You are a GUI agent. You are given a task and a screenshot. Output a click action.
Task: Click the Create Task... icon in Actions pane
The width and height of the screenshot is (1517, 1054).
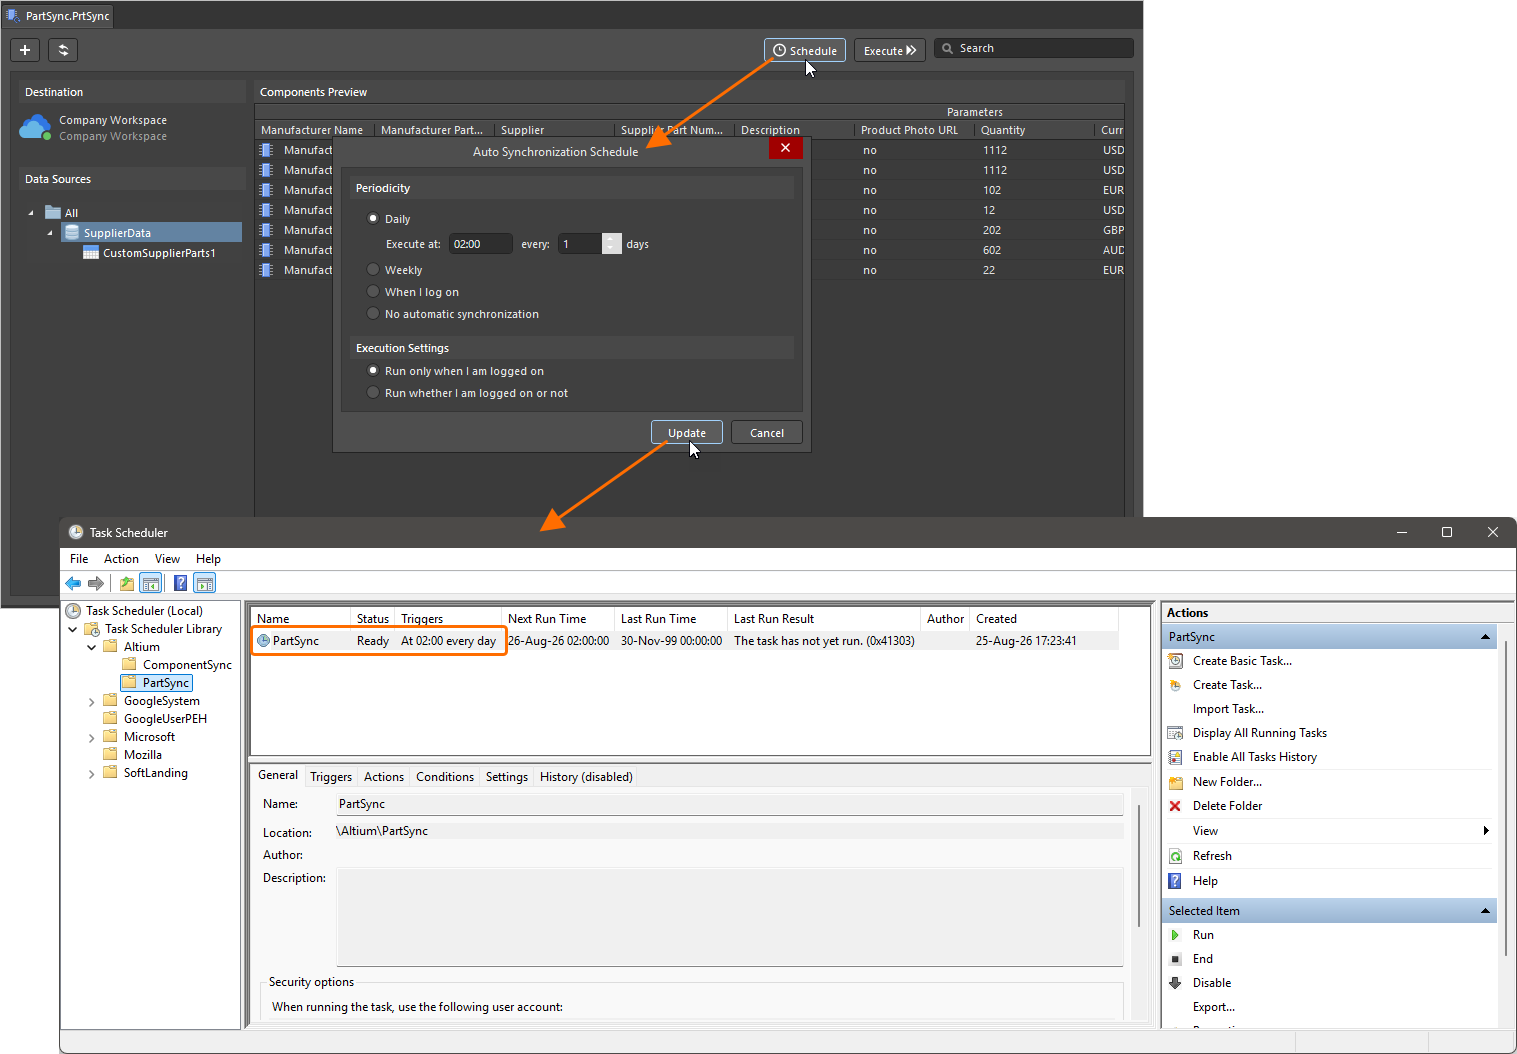[1176, 685]
